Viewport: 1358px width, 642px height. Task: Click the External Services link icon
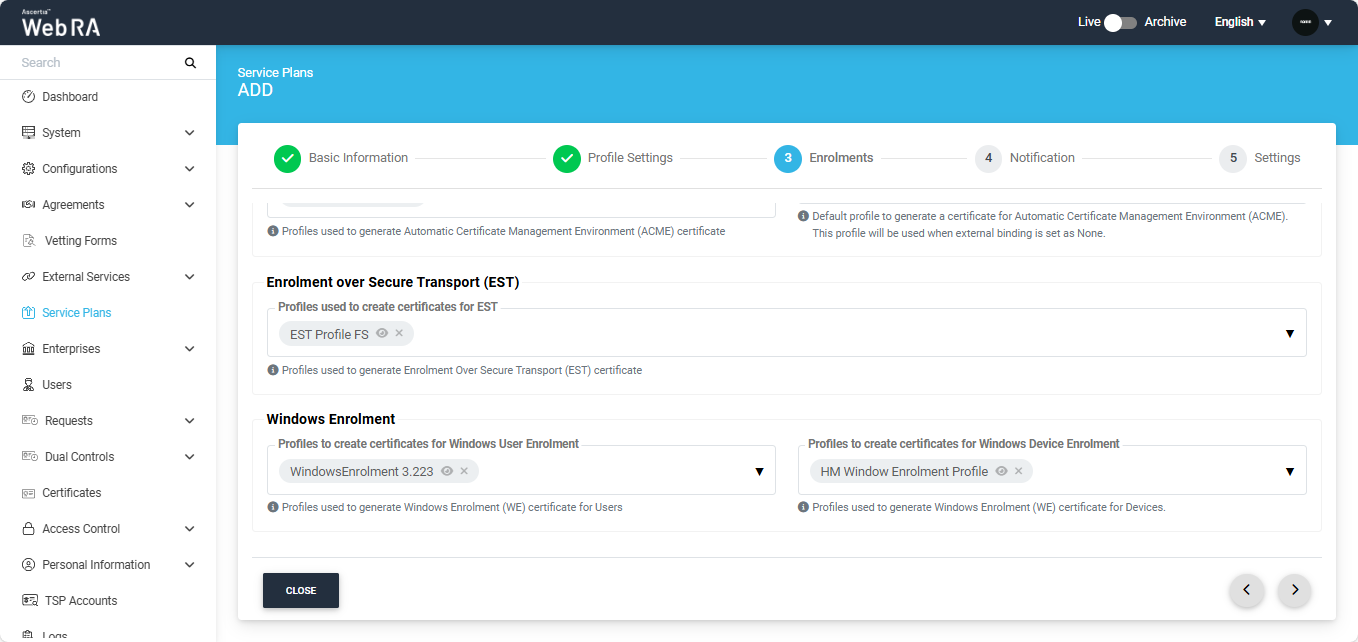[28, 277]
